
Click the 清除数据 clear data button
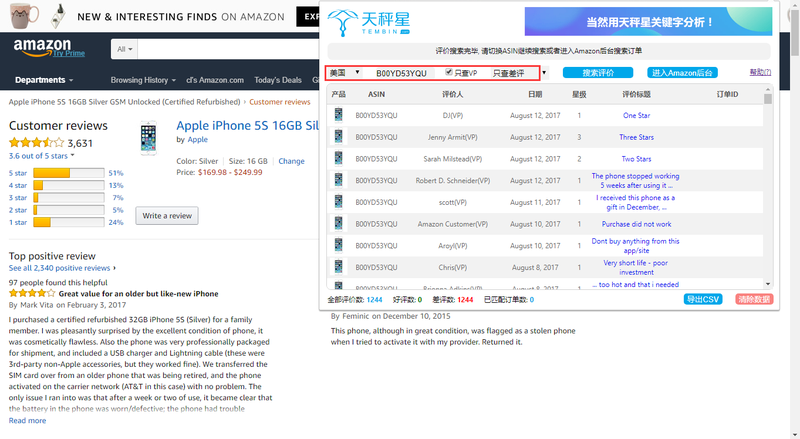coord(754,299)
